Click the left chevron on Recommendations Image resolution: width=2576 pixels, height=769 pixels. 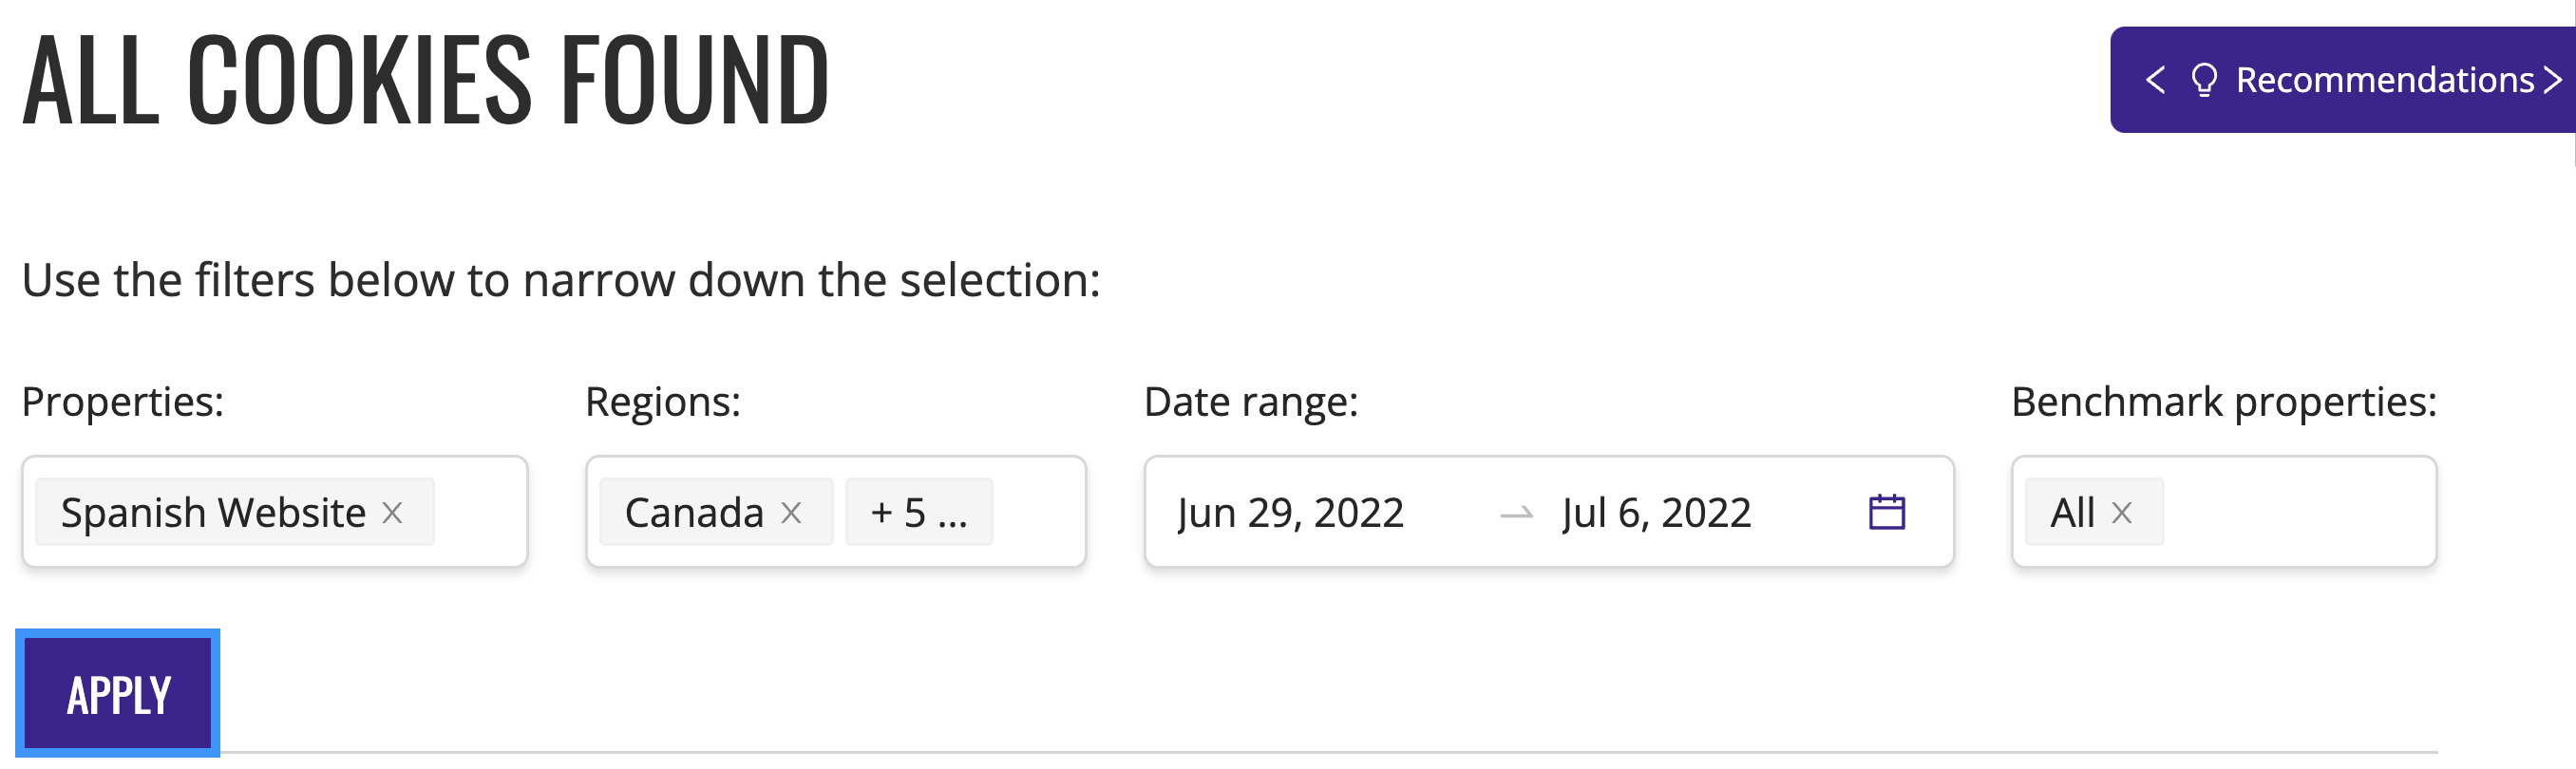coord(2155,80)
